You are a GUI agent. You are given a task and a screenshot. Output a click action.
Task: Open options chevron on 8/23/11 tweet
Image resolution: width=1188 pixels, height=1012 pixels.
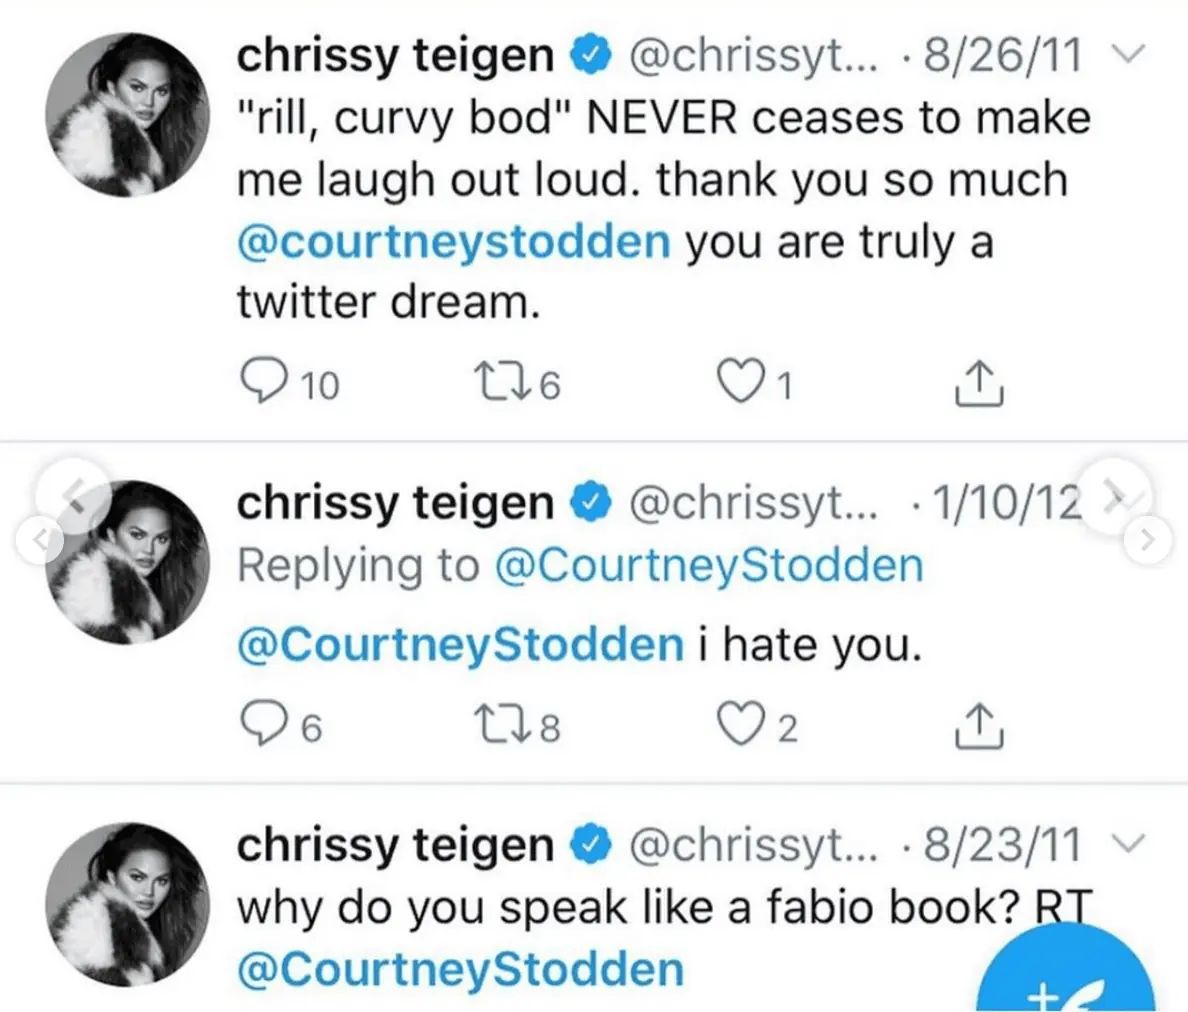click(1127, 844)
